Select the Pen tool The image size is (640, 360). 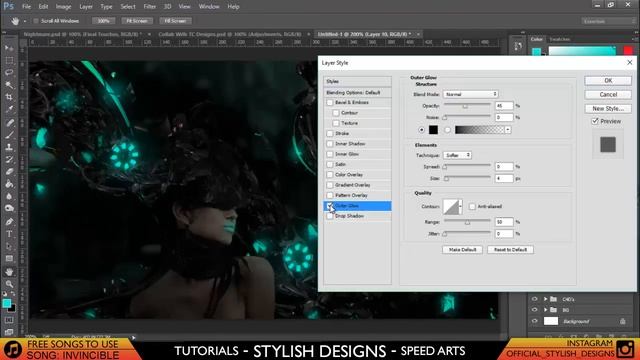tap(9, 222)
